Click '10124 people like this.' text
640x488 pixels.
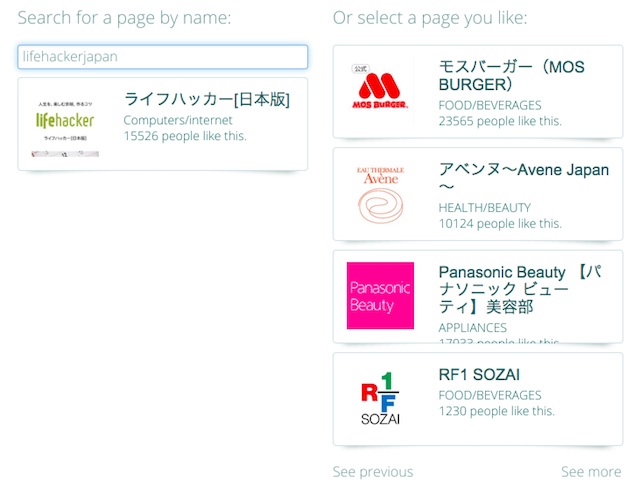point(500,224)
